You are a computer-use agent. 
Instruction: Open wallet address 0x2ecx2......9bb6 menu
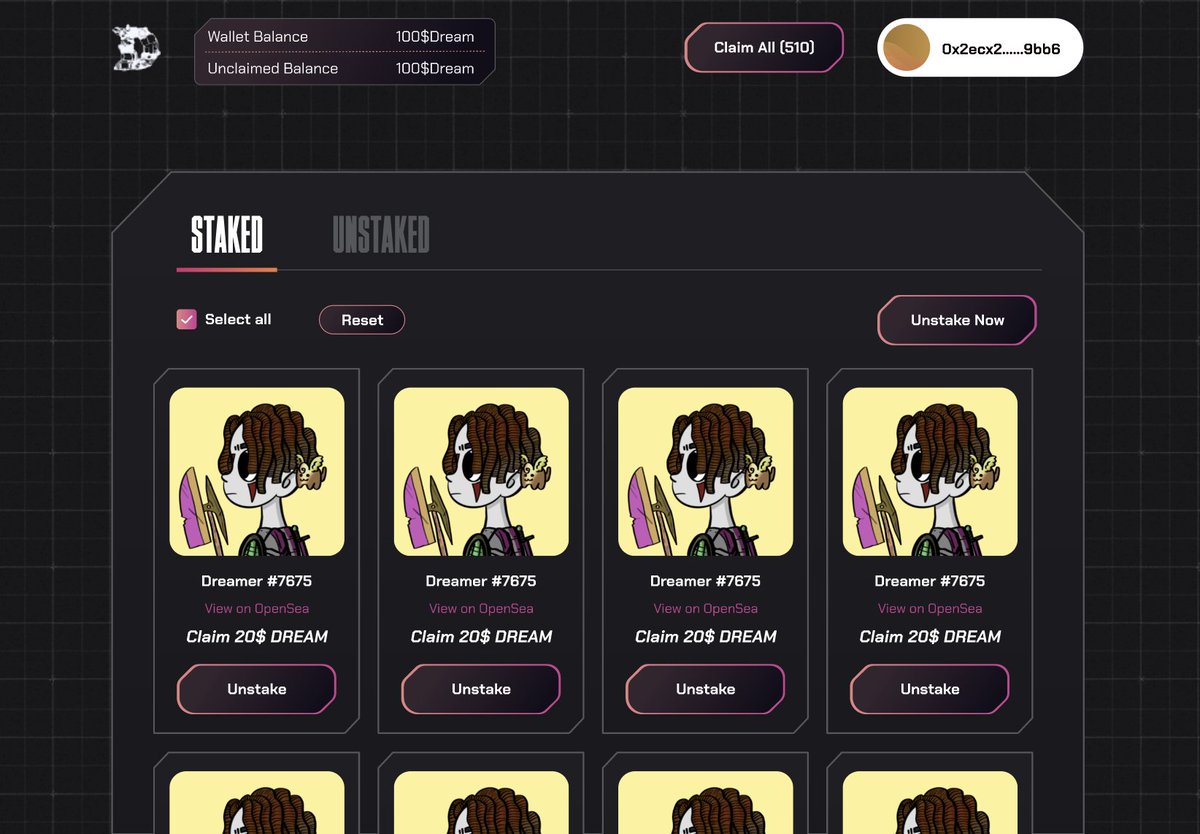point(980,48)
